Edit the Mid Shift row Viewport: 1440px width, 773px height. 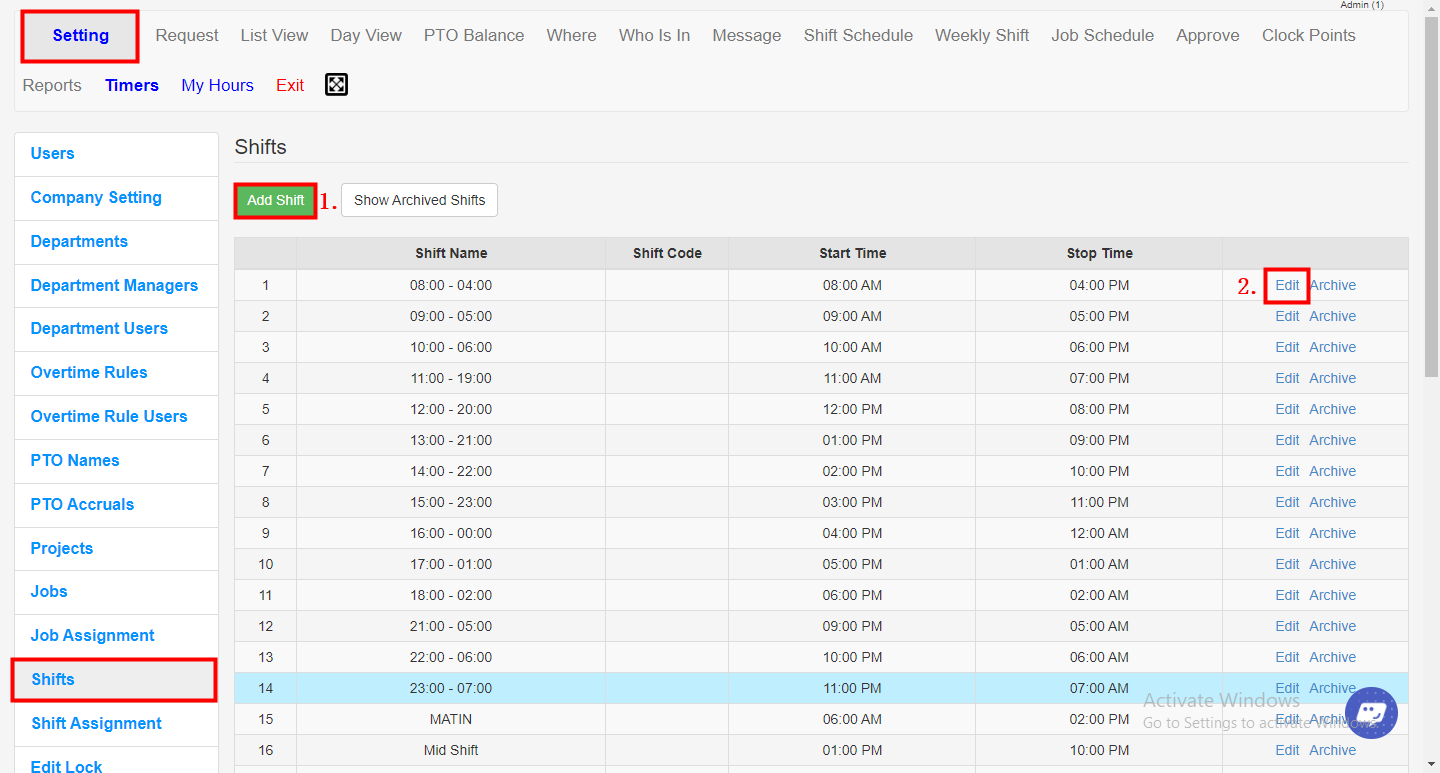click(1287, 750)
